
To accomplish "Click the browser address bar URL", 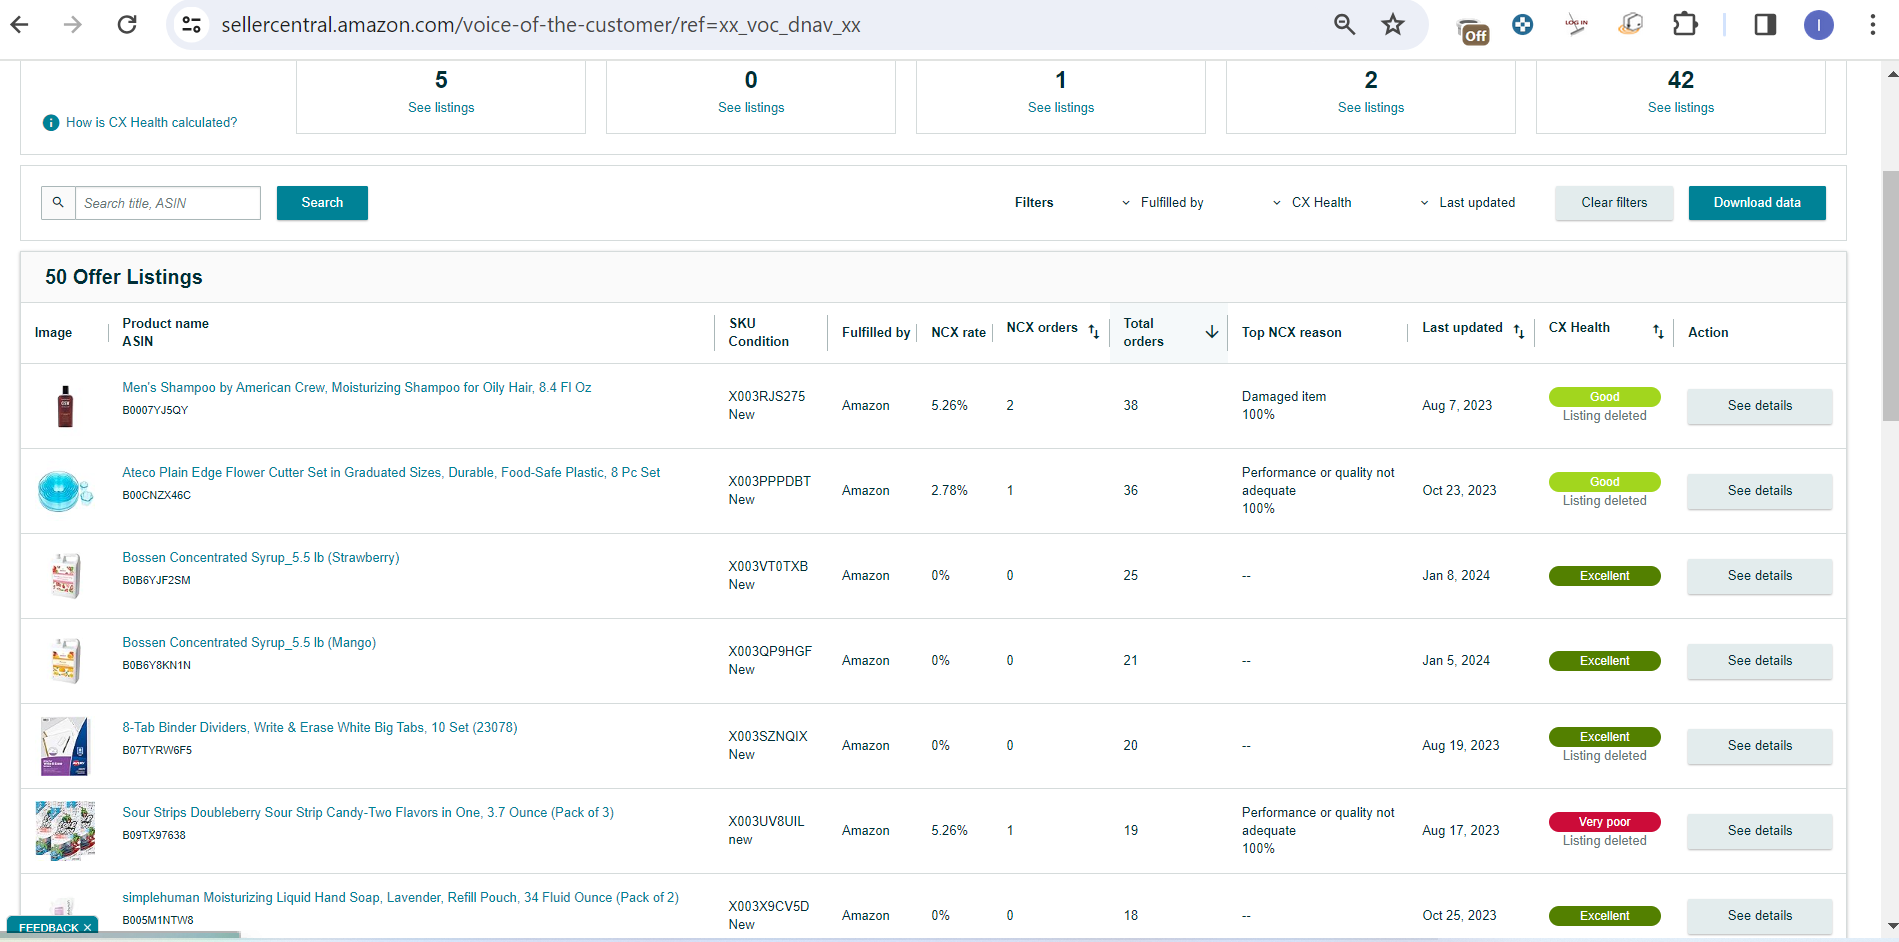I will tap(541, 25).
